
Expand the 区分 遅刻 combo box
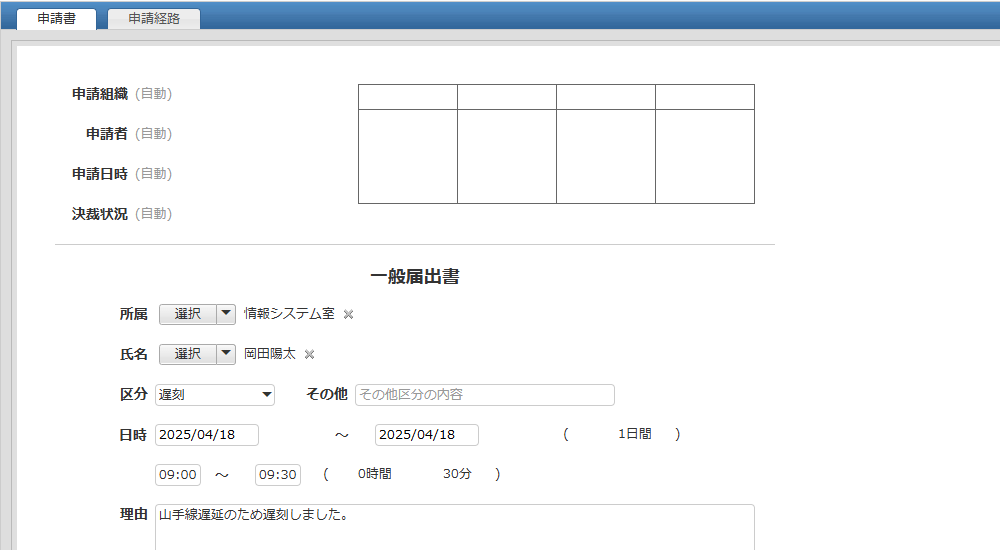pos(215,395)
